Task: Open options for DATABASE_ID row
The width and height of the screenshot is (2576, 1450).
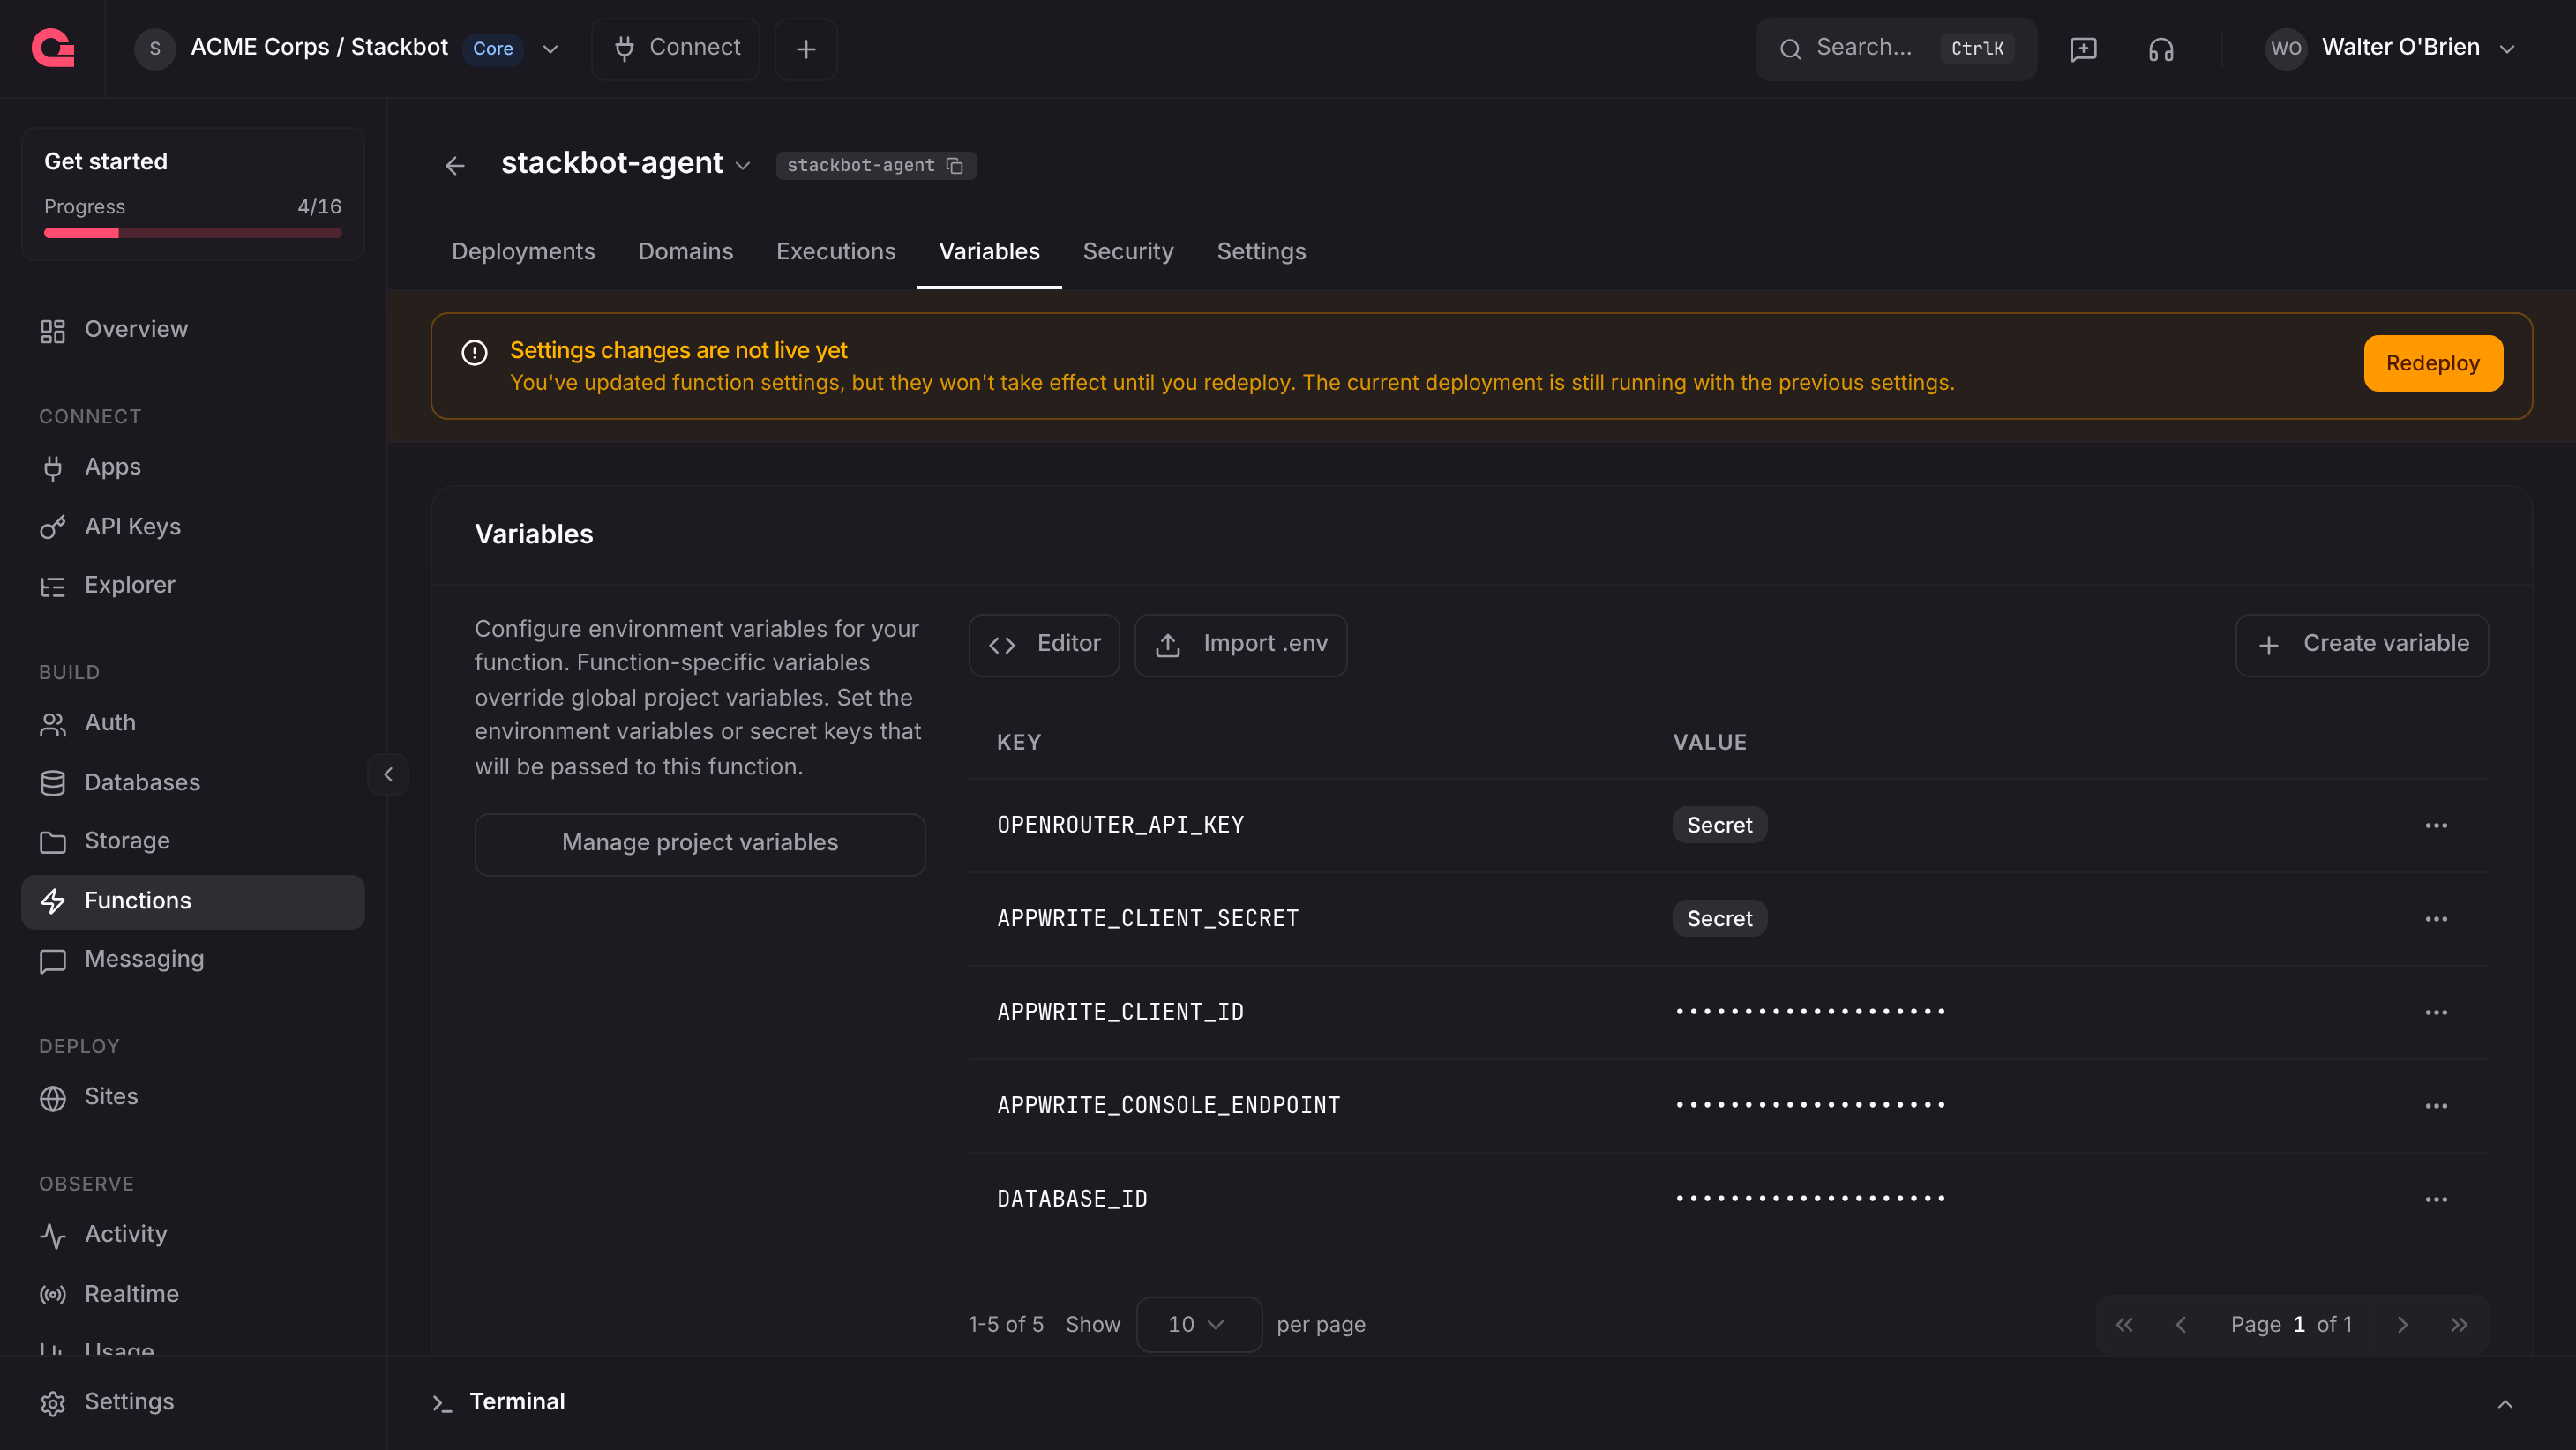Action: click(x=2436, y=1199)
